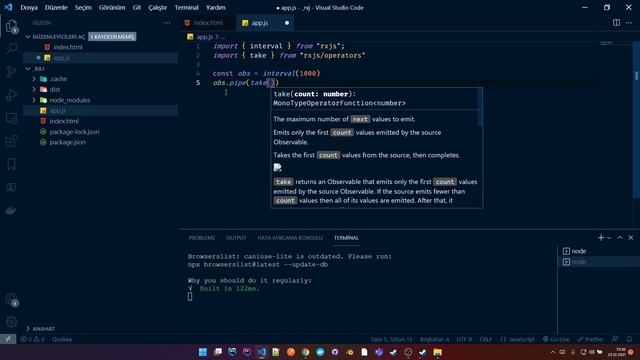Click the Windows Start button
Image resolution: width=640 pixels, height=360 pixels.
tap(203, 352)
